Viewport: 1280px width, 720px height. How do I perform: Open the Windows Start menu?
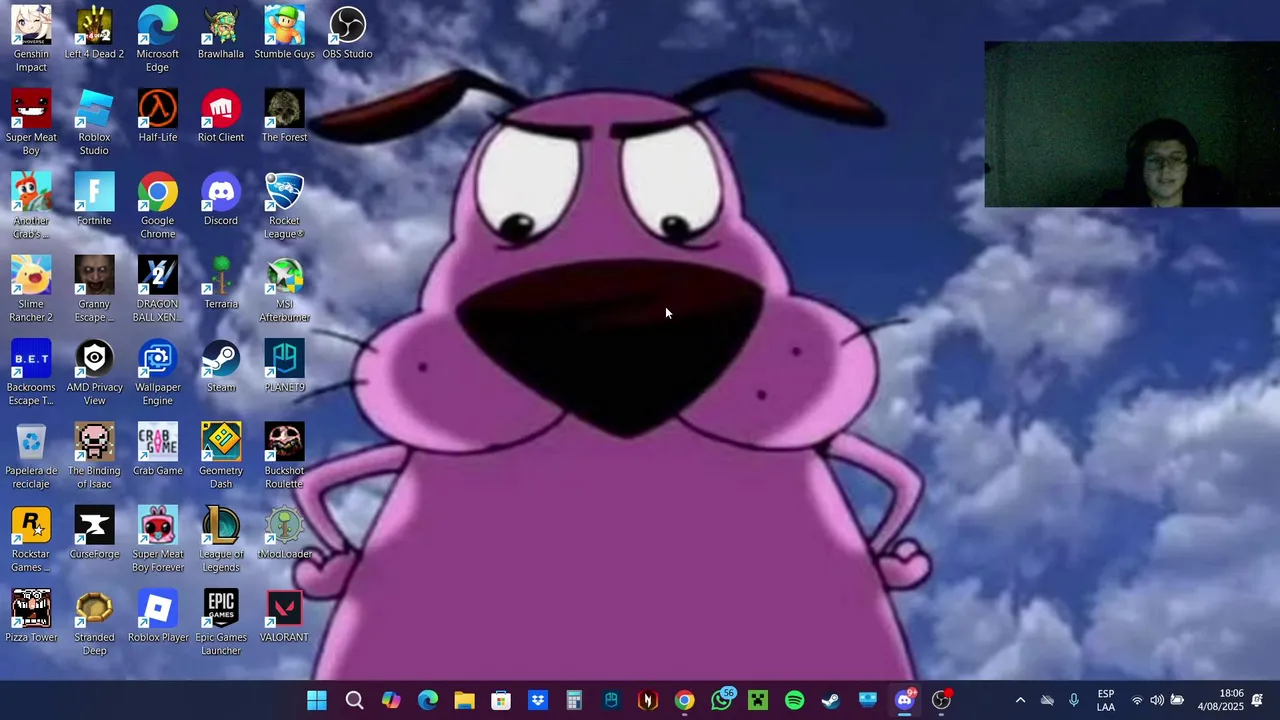(317, 700)
